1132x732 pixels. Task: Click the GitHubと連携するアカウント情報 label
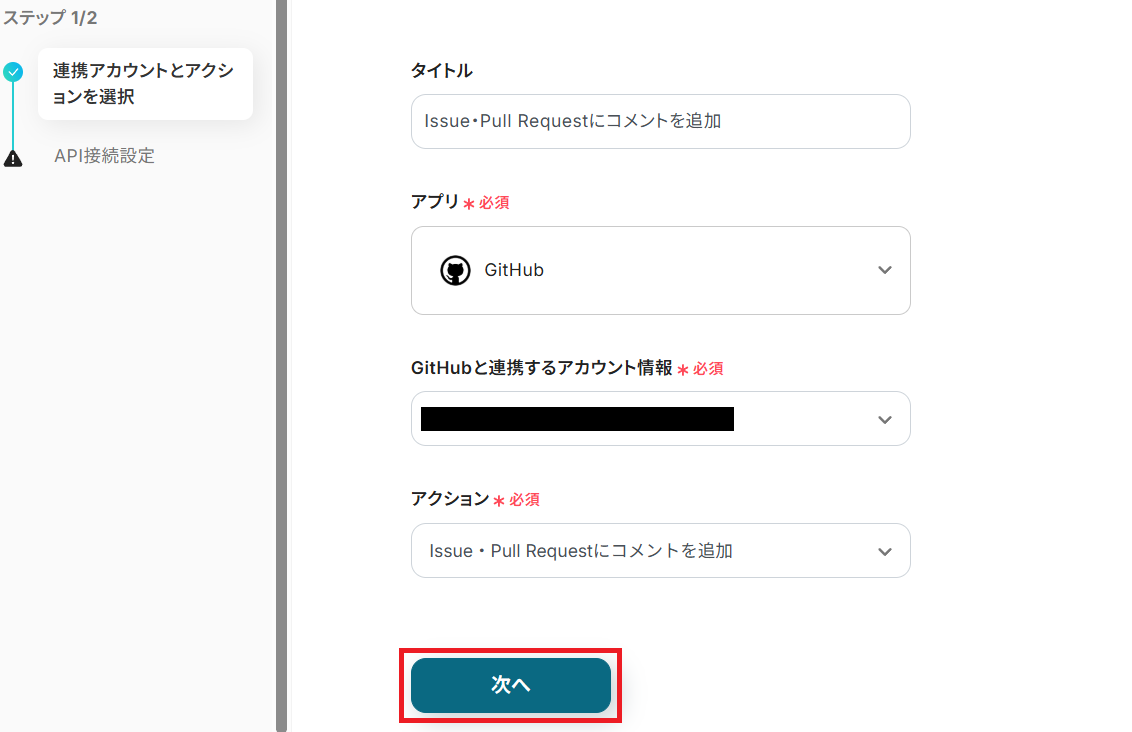click(541, 368)
